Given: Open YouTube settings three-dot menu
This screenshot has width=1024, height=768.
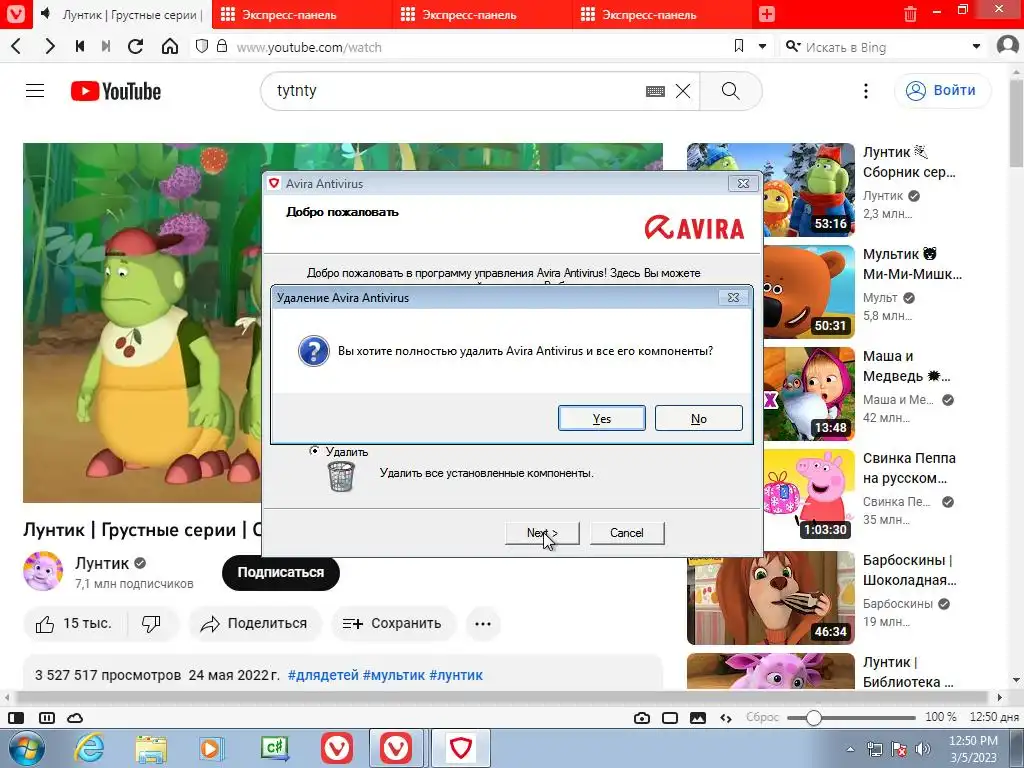Looking at the screenshot, I should 866,91.
